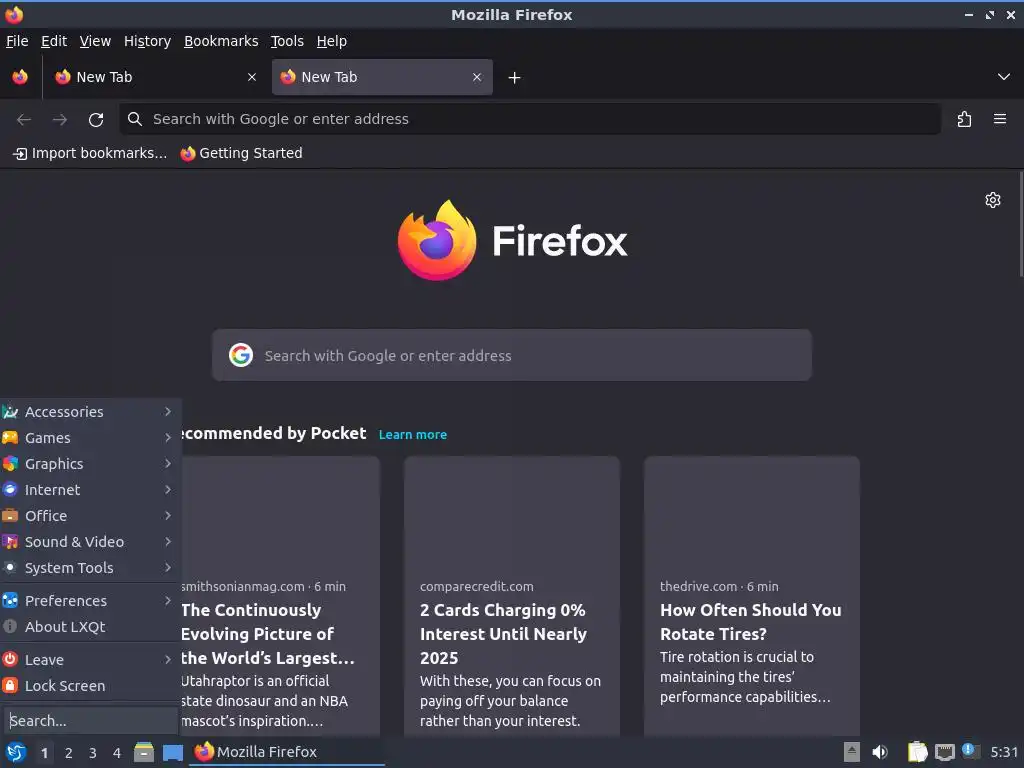
Task: Click the page vertical scrollbar
Action: [1021, 224]
